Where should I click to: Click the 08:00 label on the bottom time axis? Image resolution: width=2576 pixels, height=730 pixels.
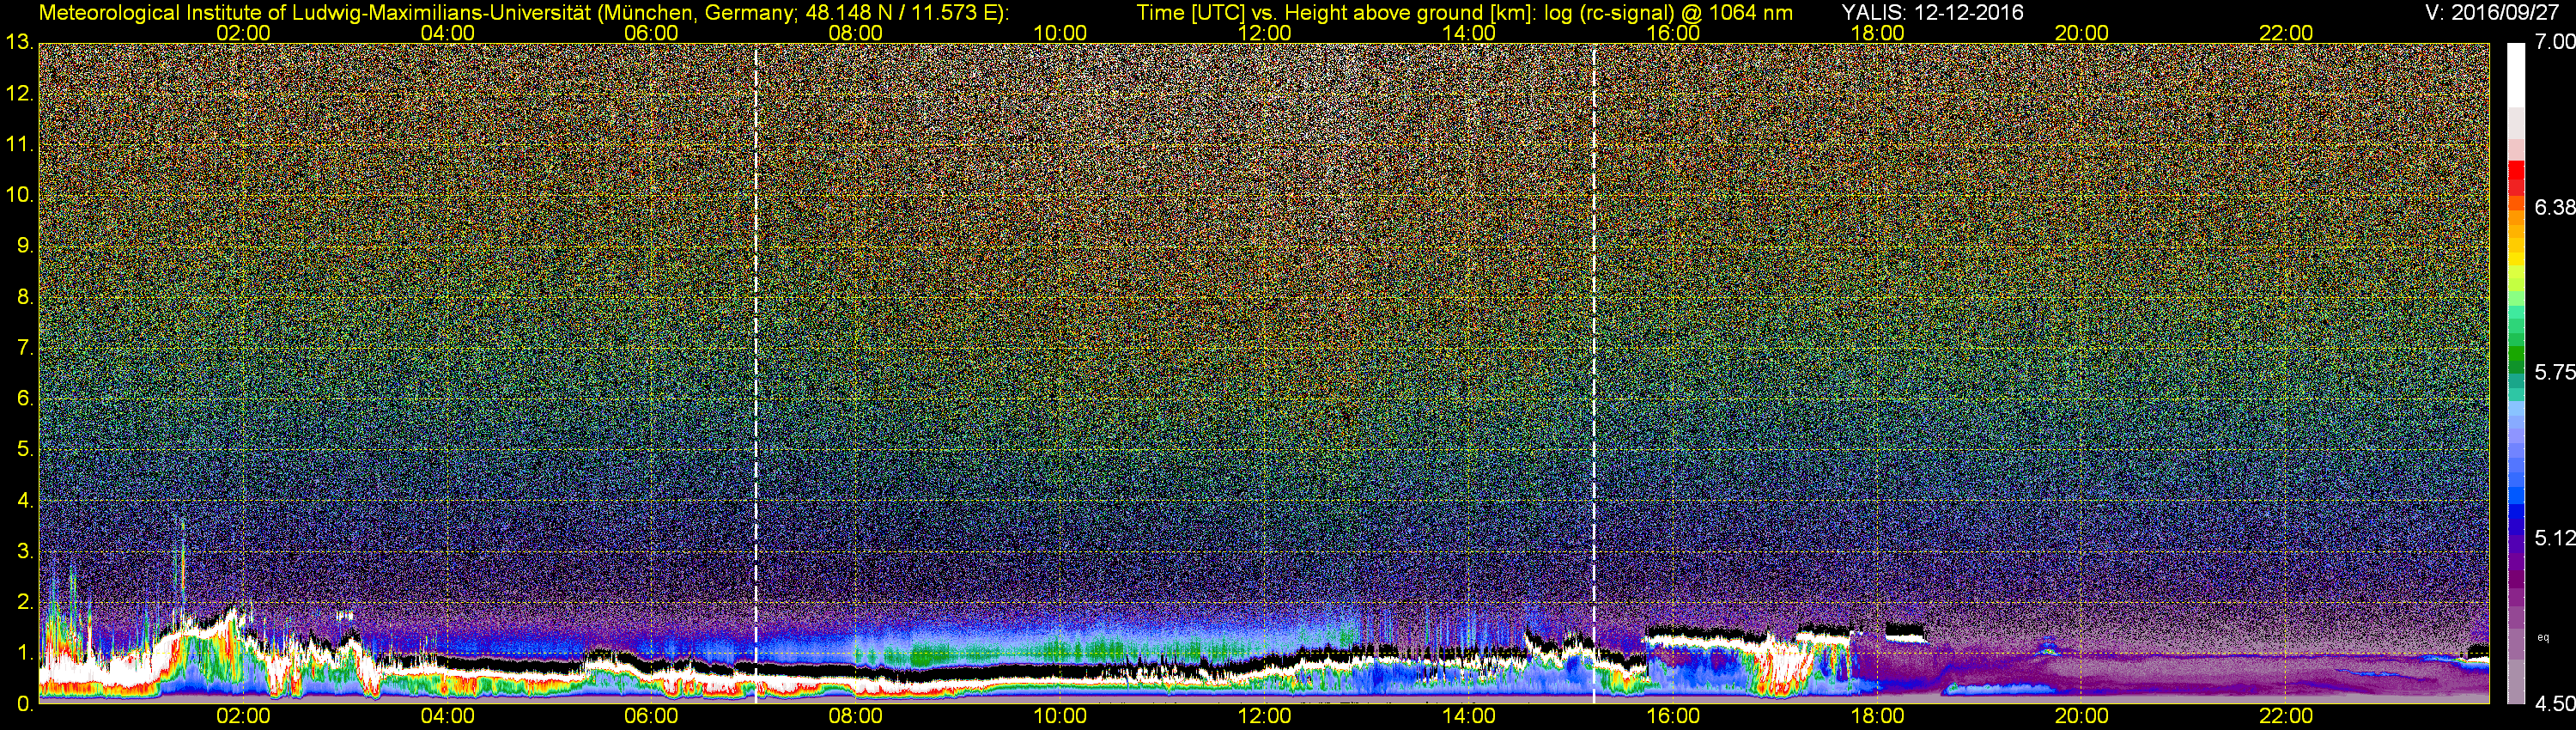[855, 716]
